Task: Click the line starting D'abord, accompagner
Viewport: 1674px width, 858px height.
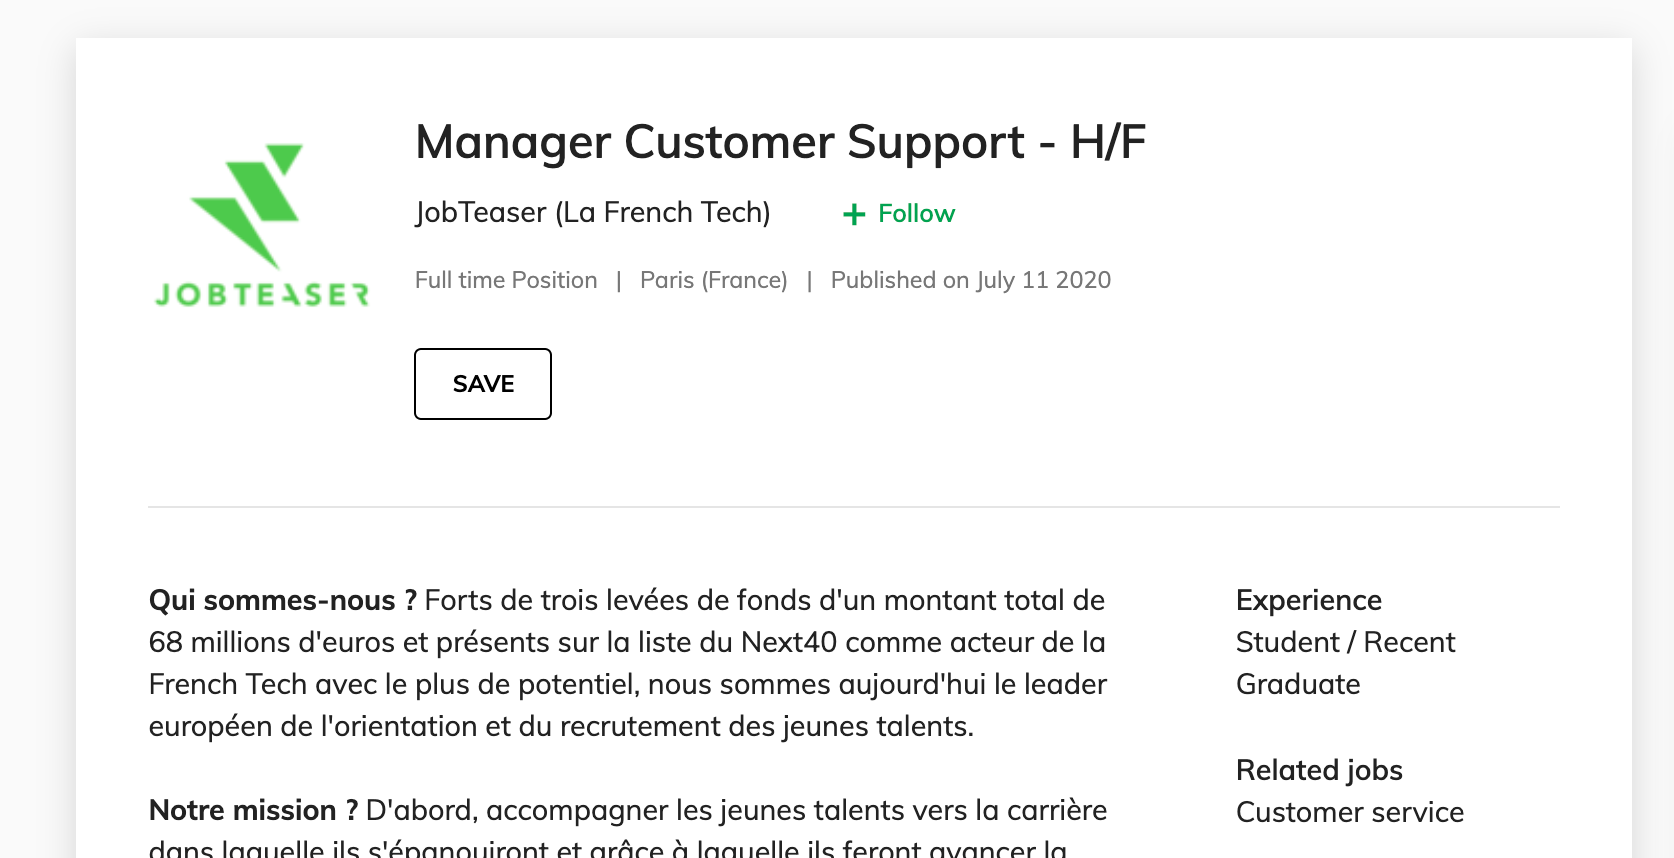Action: tap(736, 810)
